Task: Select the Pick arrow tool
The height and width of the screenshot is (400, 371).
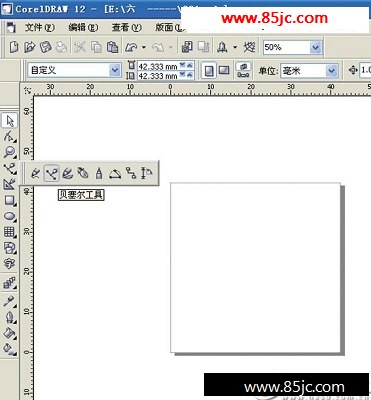Action: (10, 120)
